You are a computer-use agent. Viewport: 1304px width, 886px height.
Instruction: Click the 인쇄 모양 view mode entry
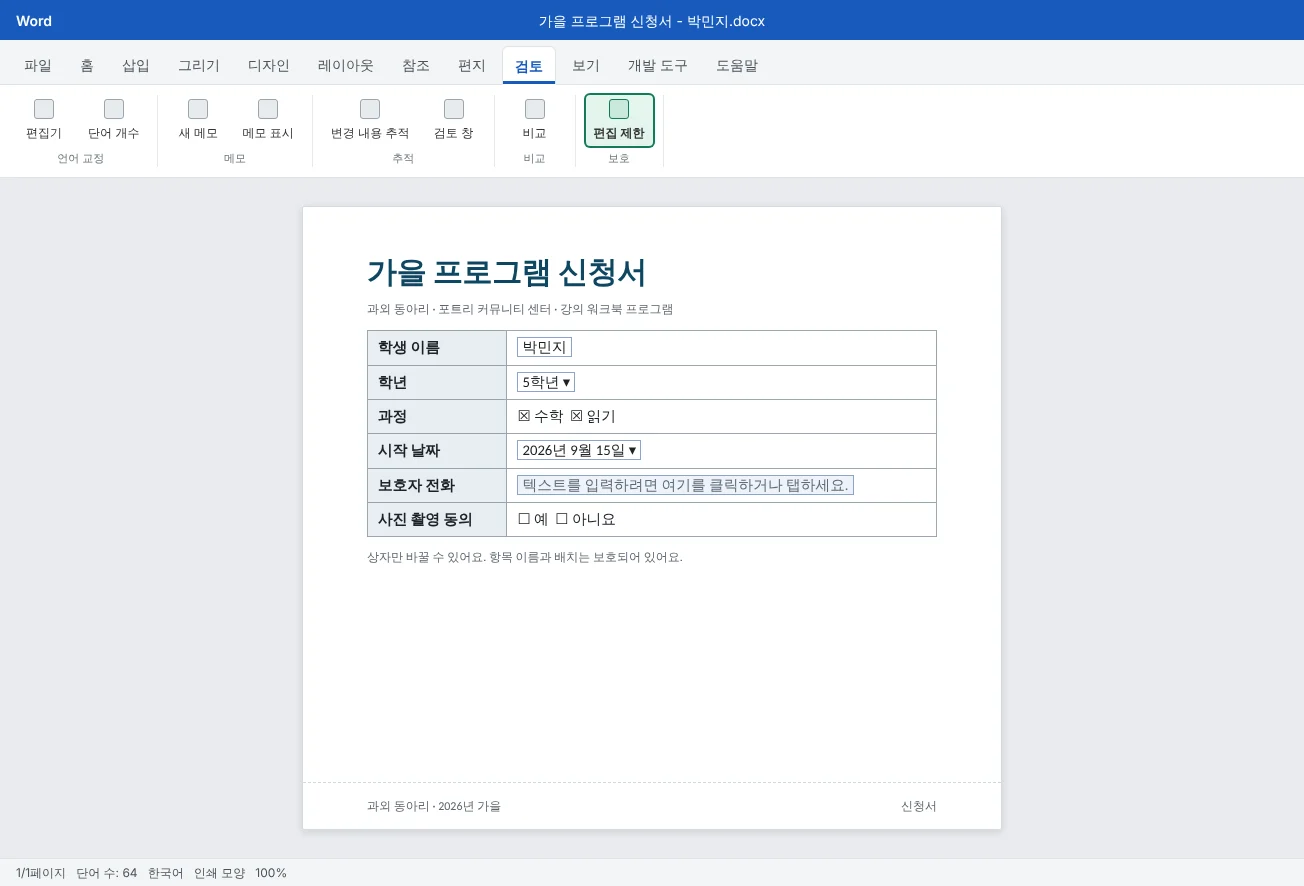click(x=219, y=873)
